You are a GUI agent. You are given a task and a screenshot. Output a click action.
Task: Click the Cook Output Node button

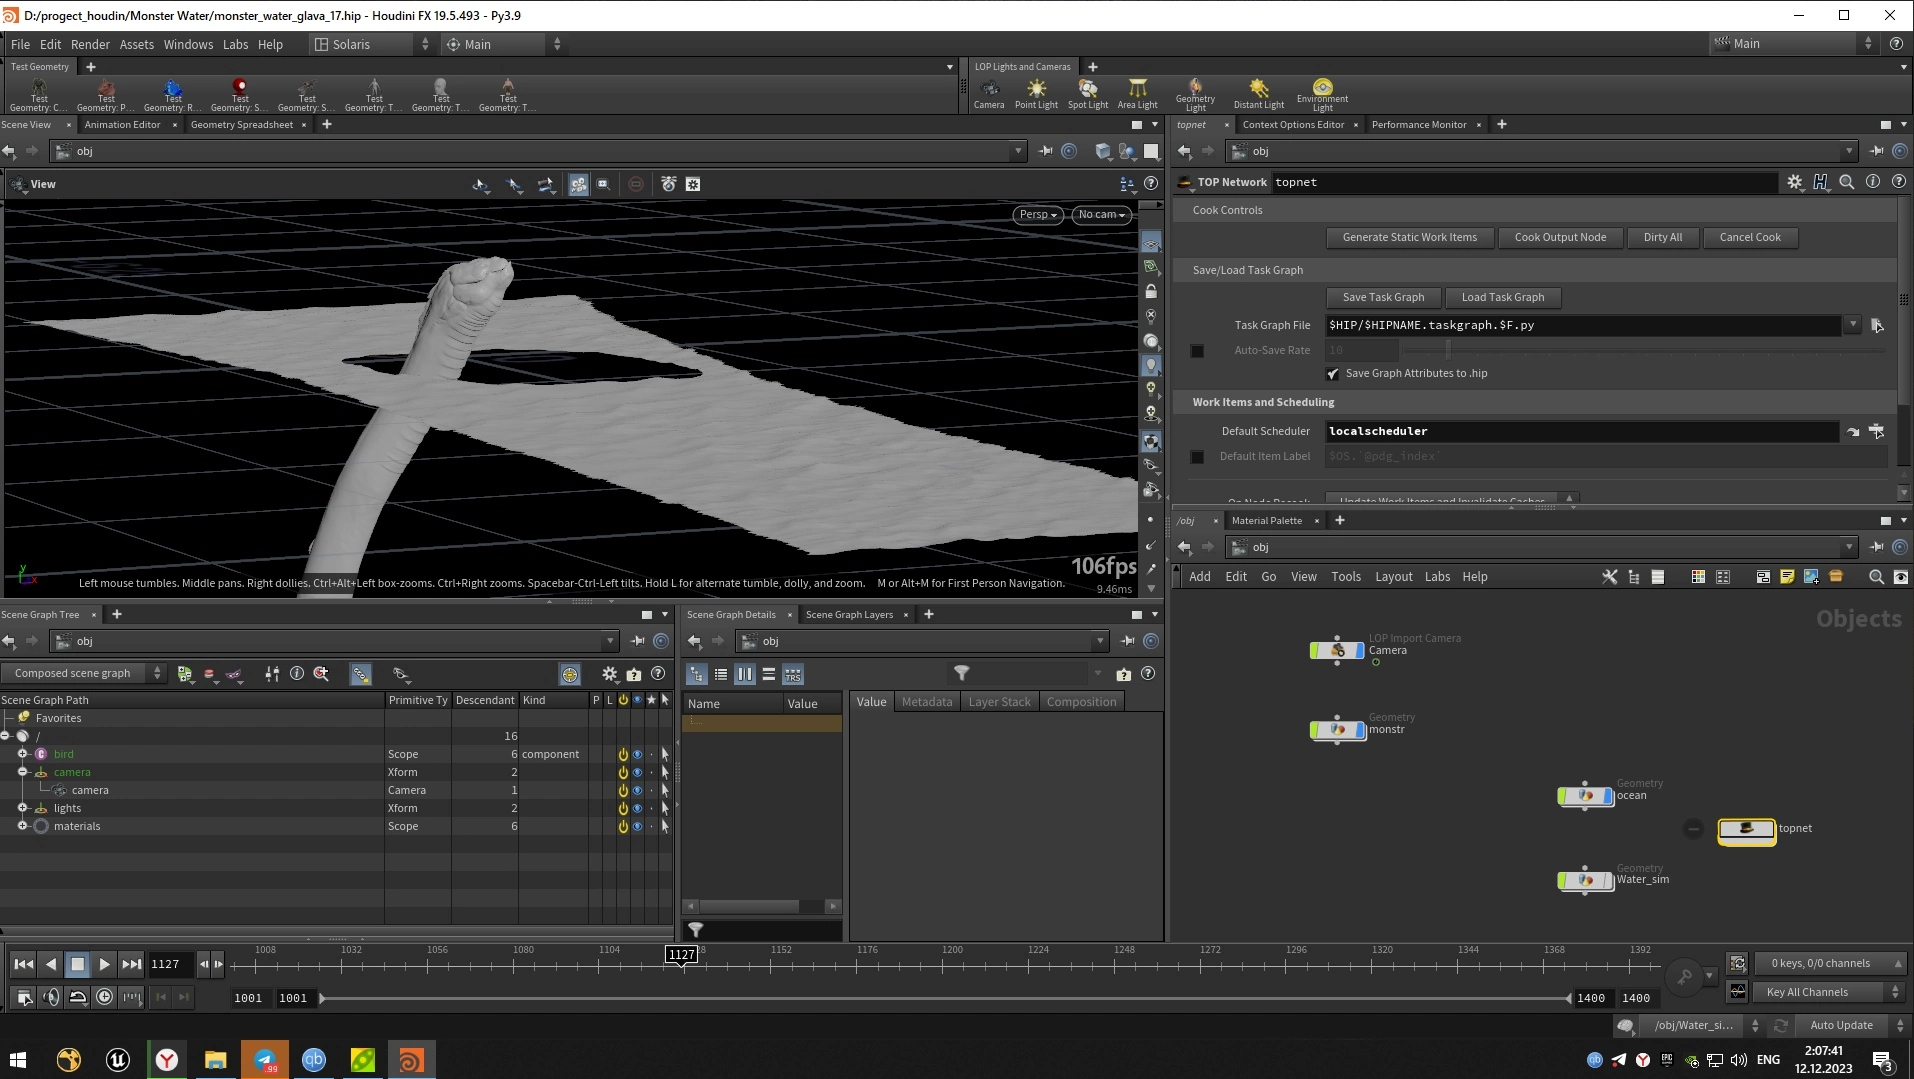pyautogui.click(x=1559, y=237)
